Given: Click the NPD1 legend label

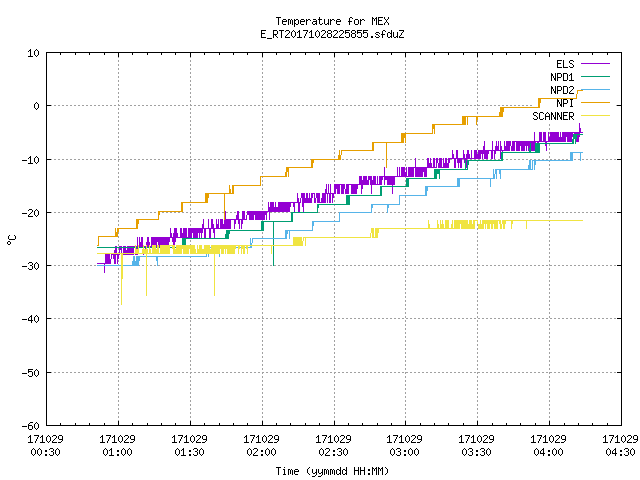Looking at the screenshot, I should 562,77.
